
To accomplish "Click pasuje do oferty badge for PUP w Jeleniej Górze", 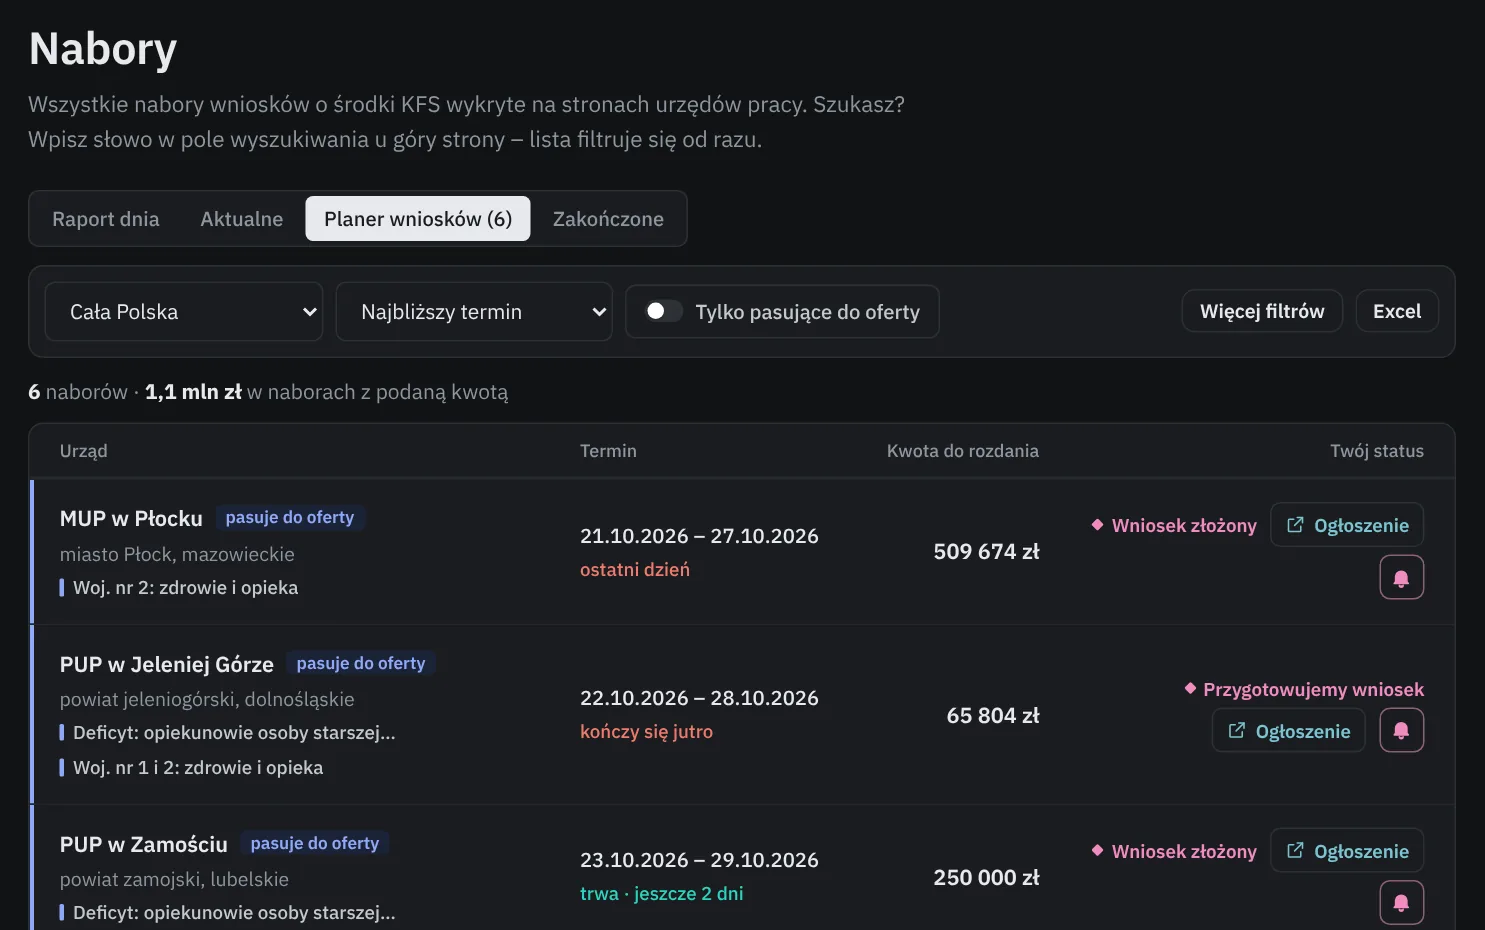I will pos(361,663).
